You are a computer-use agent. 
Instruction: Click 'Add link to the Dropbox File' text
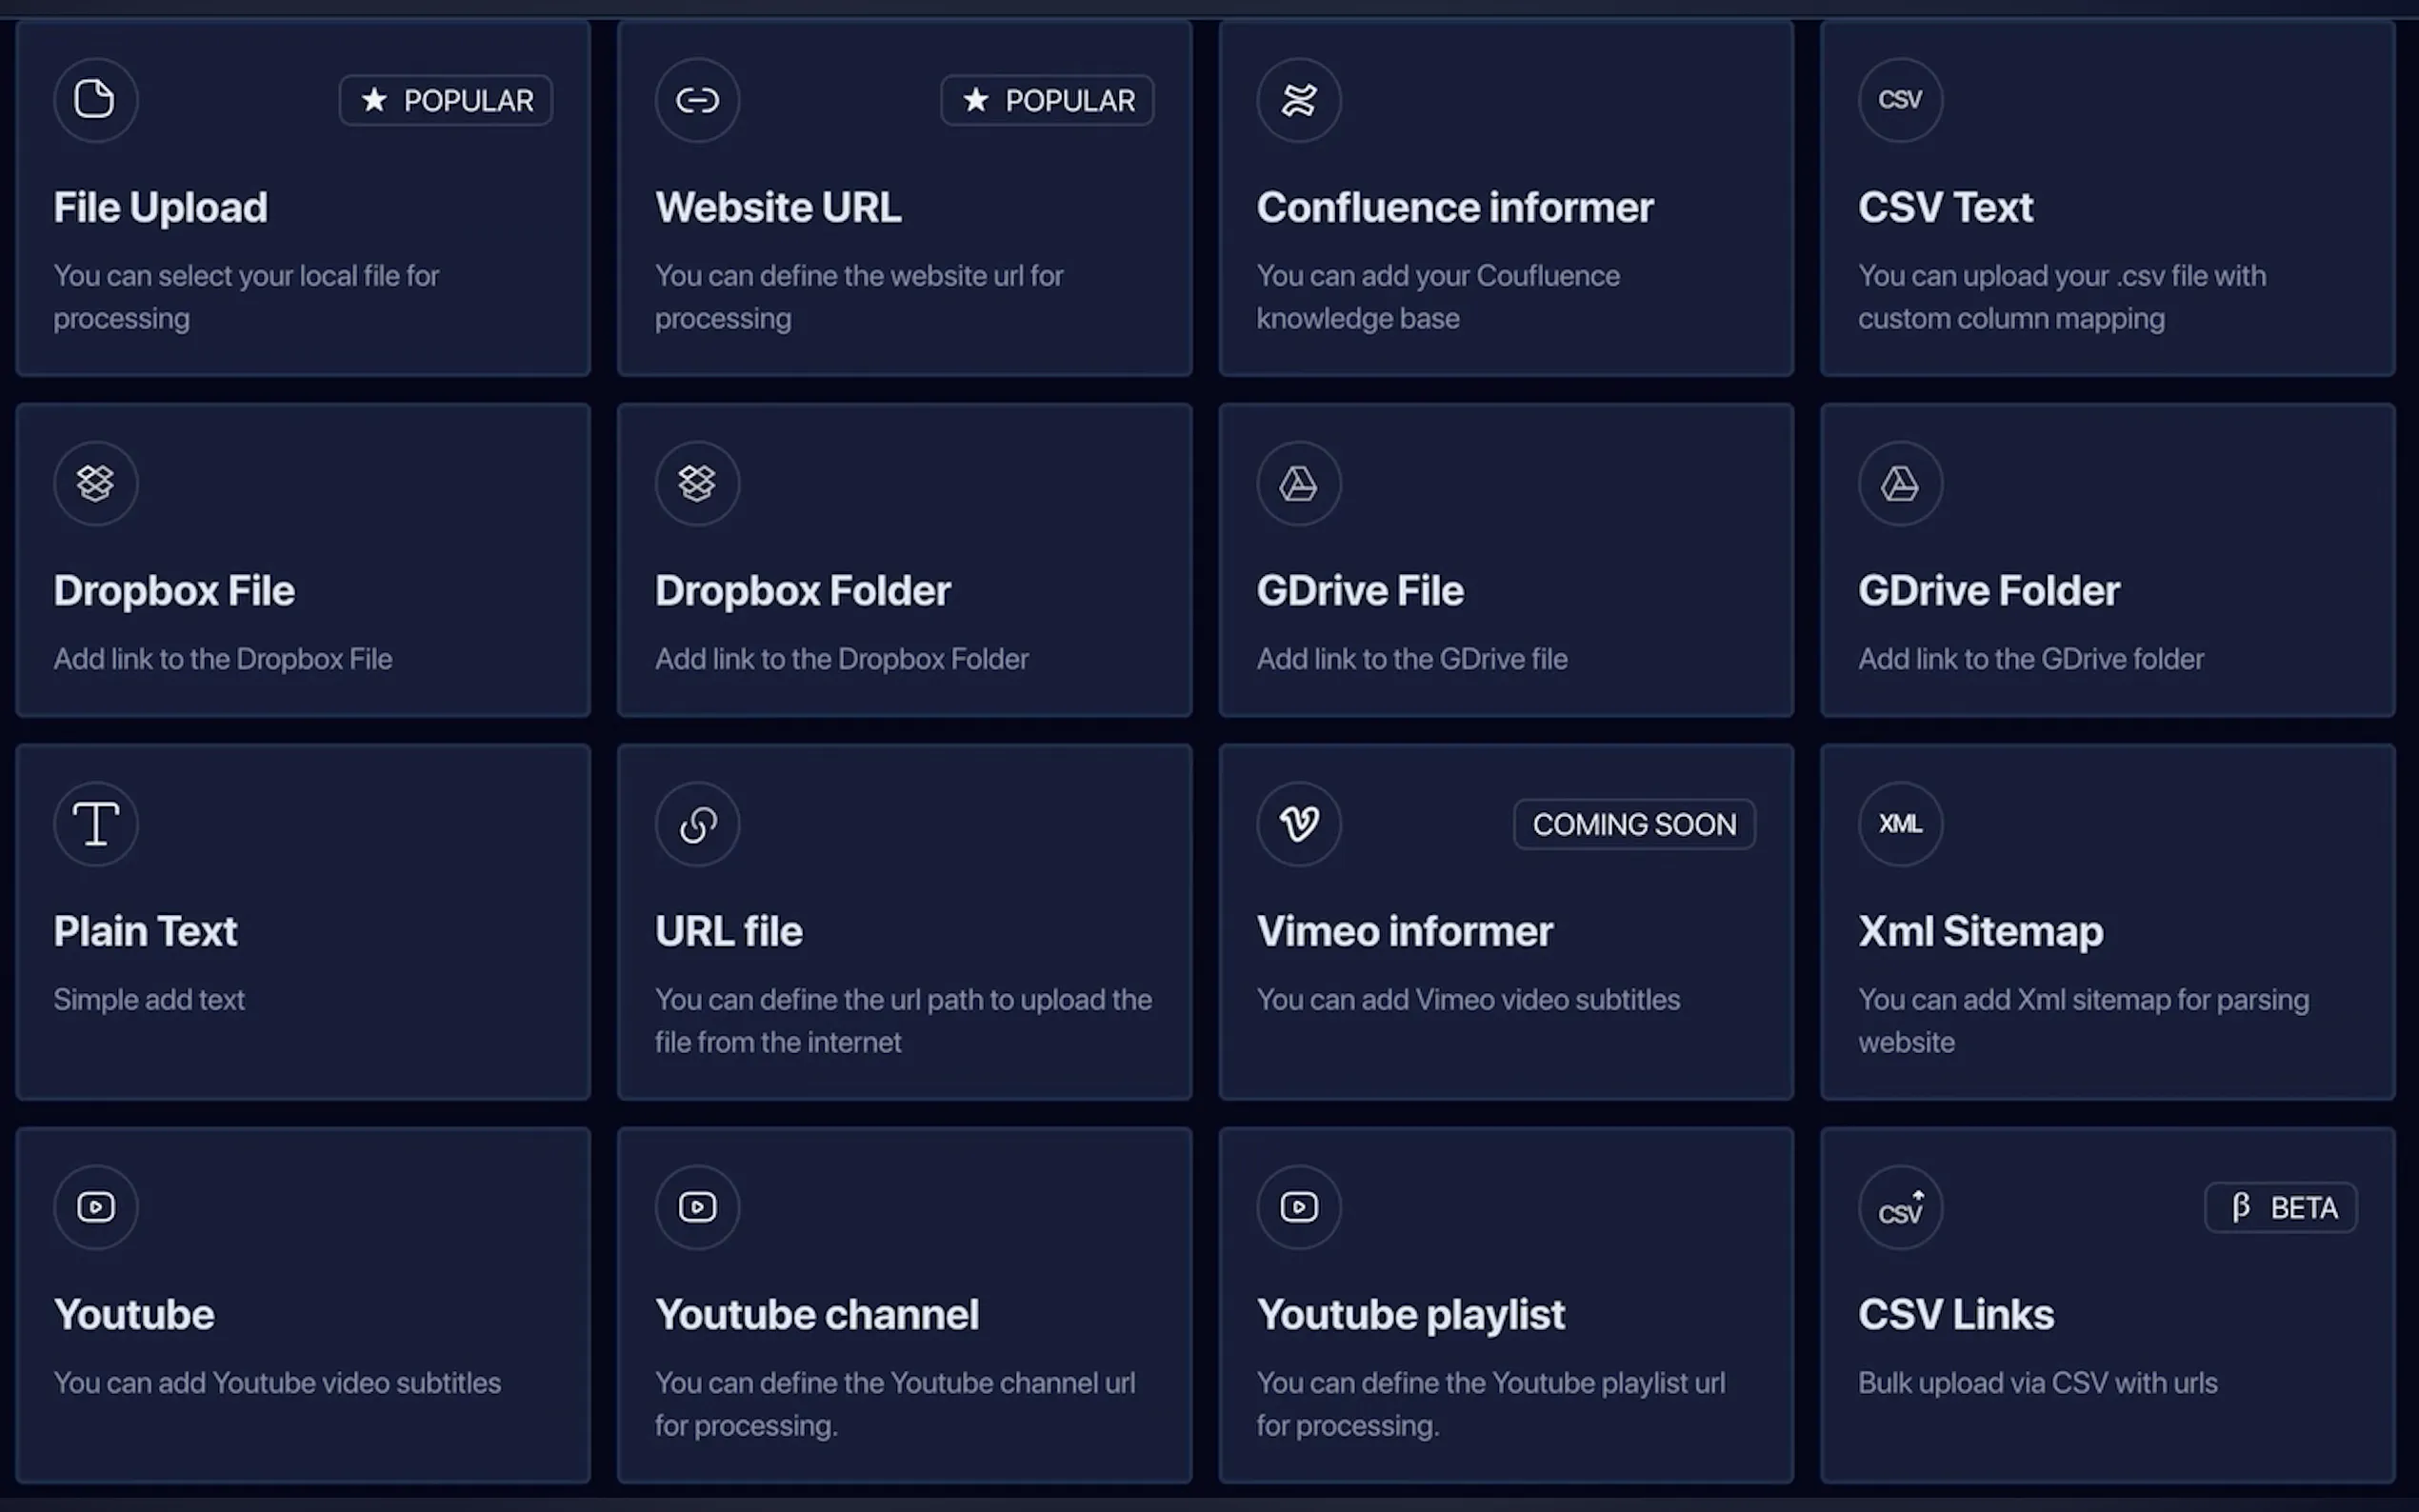click(223, 659)
